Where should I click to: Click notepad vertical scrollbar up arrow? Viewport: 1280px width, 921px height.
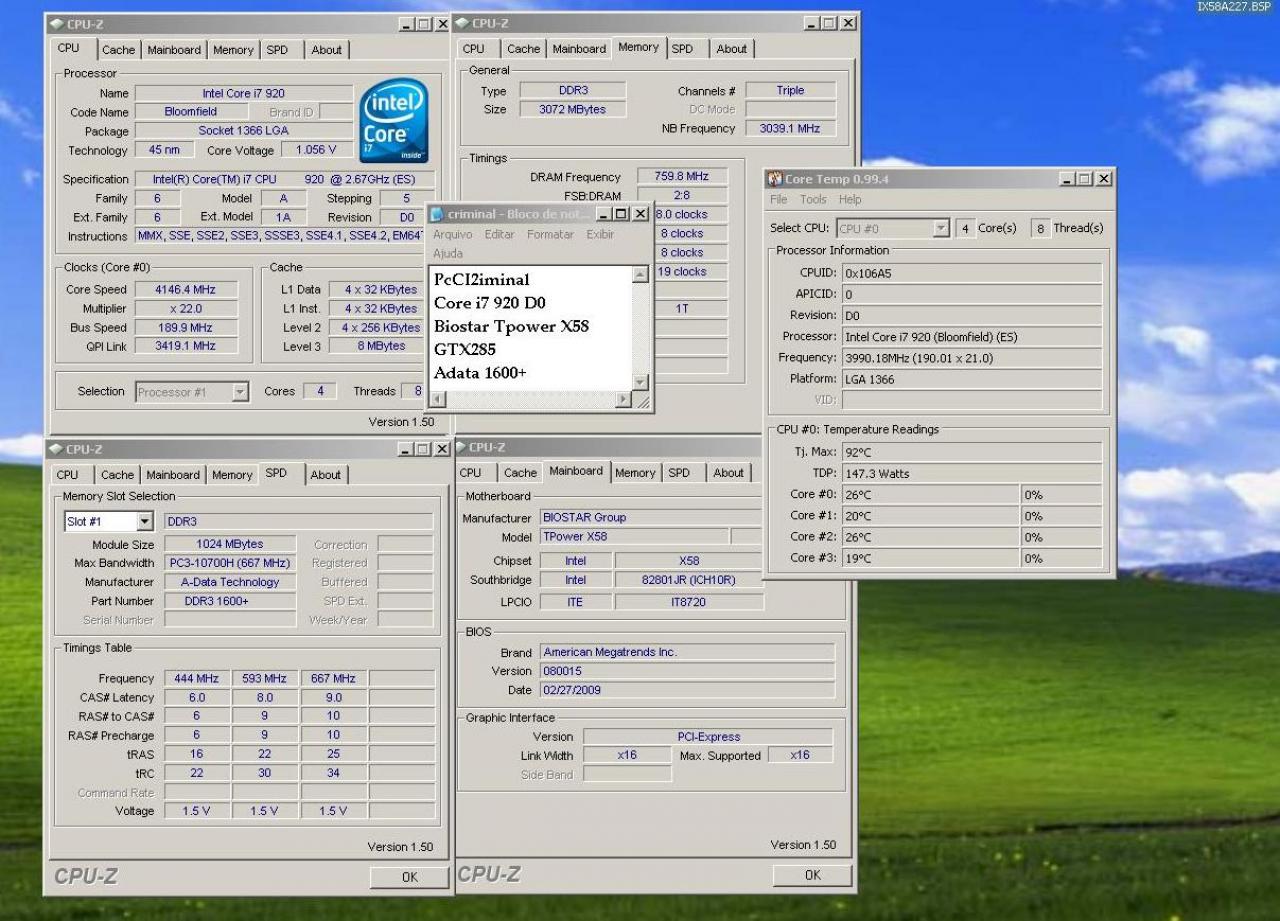coord(641,275)
